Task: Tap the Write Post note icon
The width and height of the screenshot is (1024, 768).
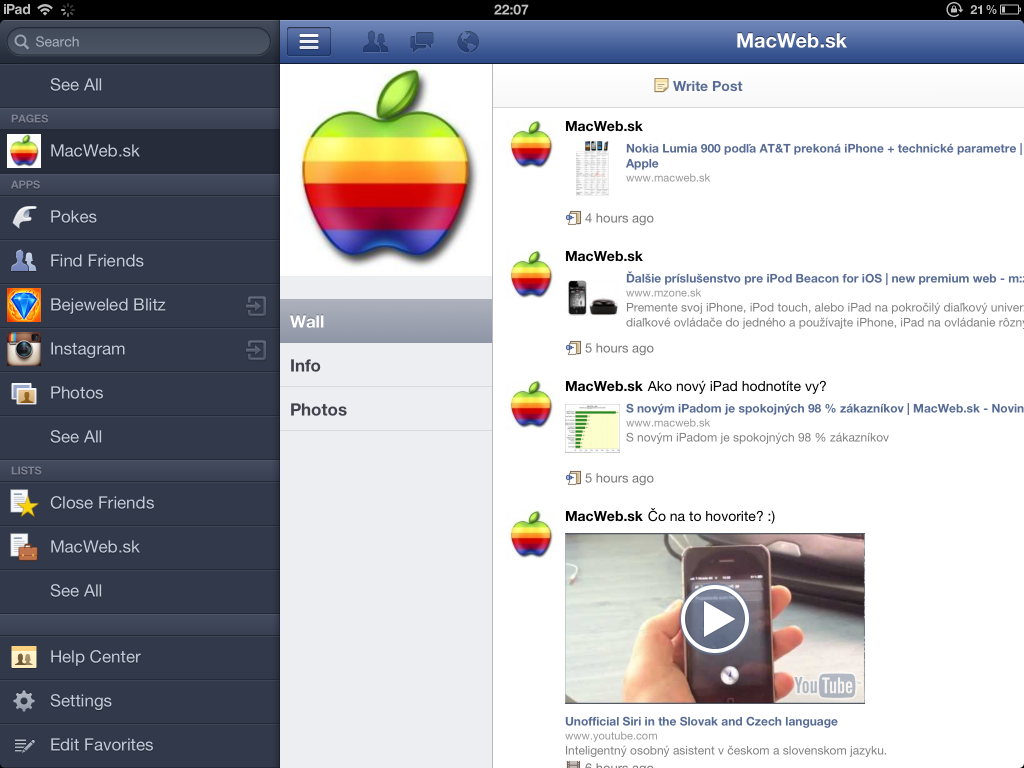Action: (x=661, y=86)
